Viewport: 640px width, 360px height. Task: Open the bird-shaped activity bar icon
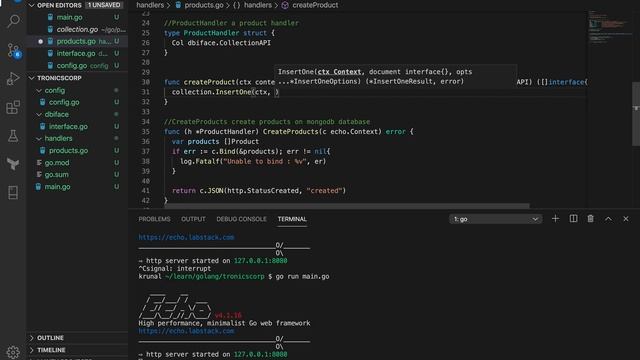click(13, 164)
